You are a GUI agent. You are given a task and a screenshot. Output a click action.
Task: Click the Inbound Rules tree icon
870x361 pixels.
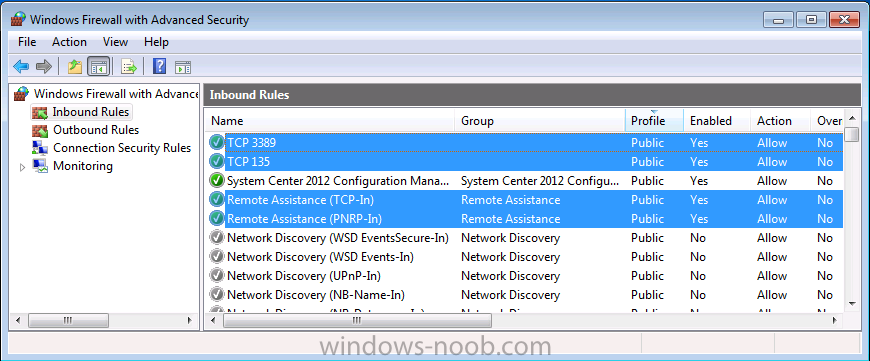coord(40,112)
